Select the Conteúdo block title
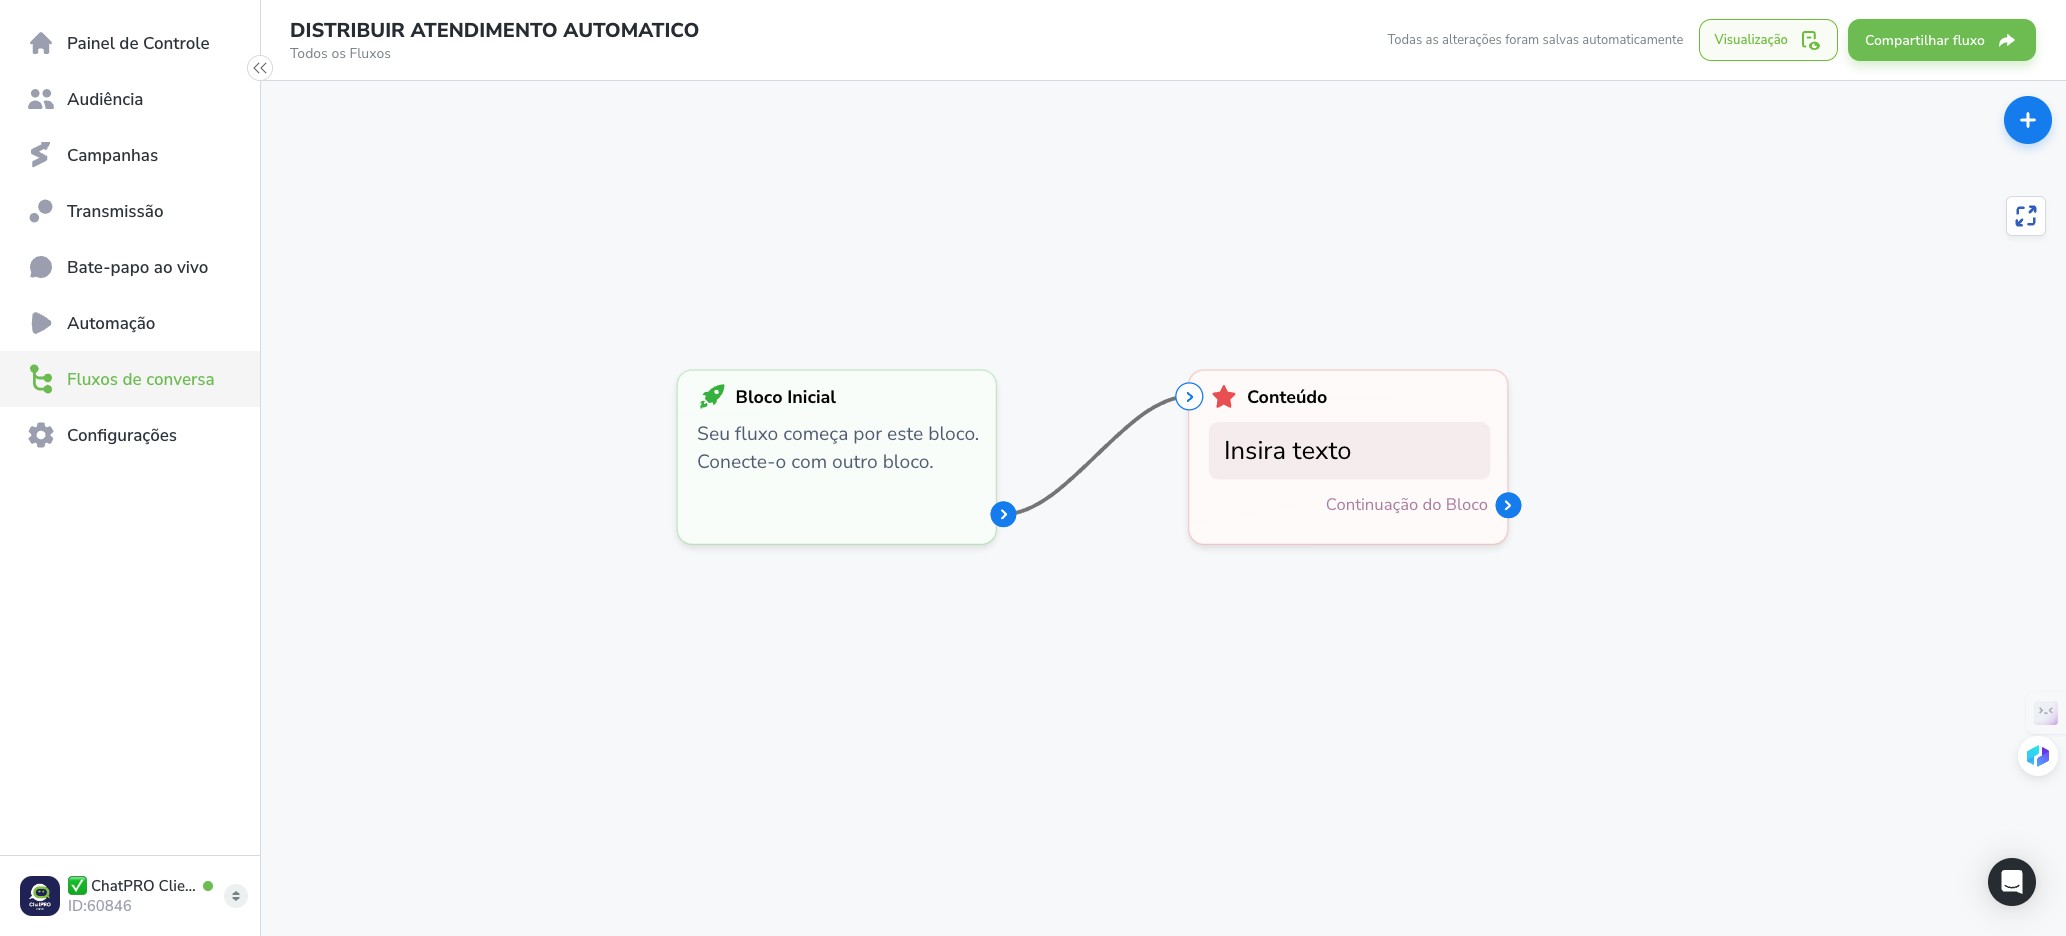 [1286, 397]
